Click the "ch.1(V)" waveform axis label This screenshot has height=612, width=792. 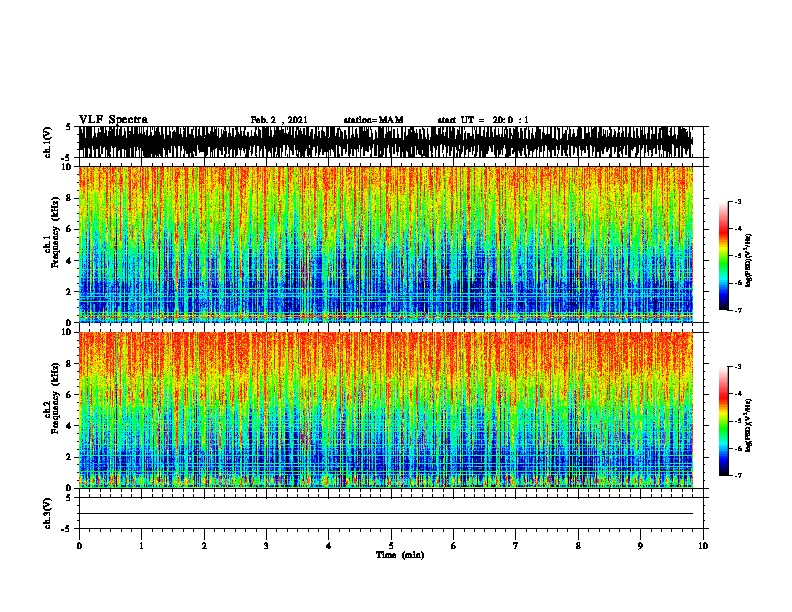point(47,142)
